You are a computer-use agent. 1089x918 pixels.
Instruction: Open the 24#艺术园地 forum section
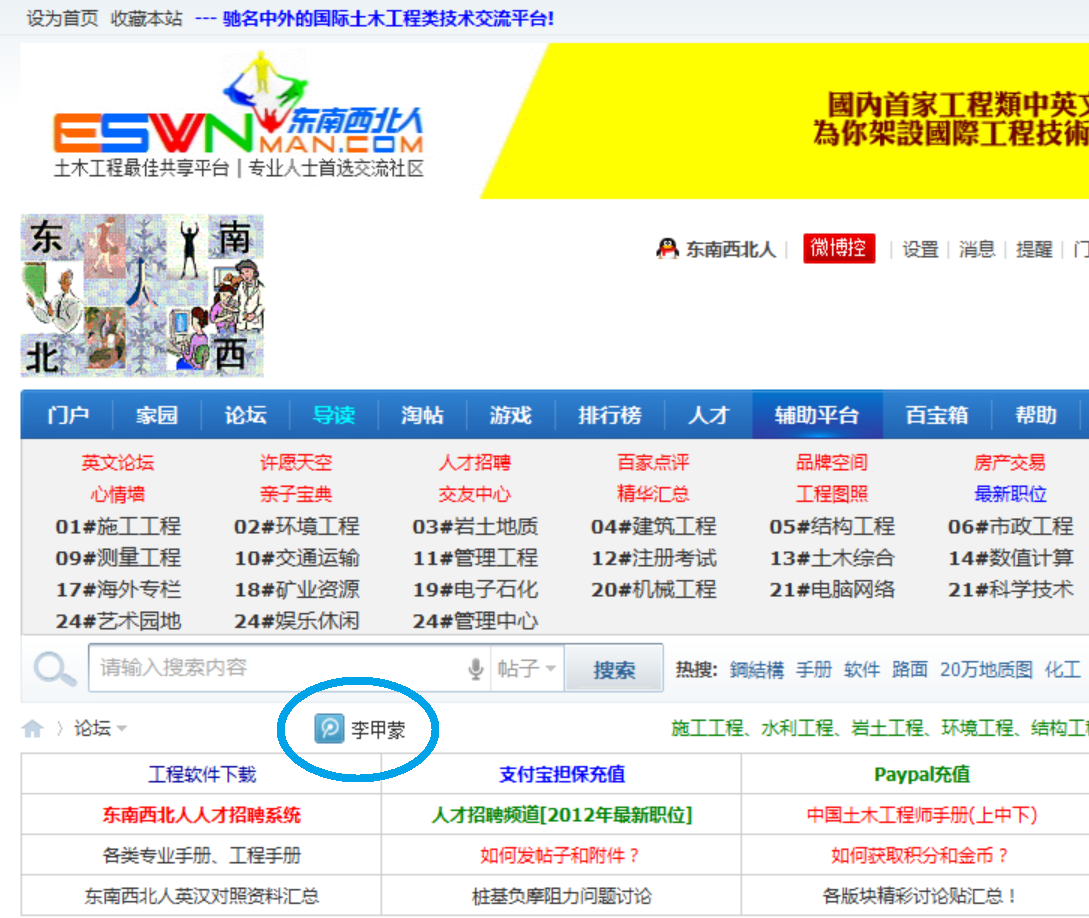click(118, 621)
